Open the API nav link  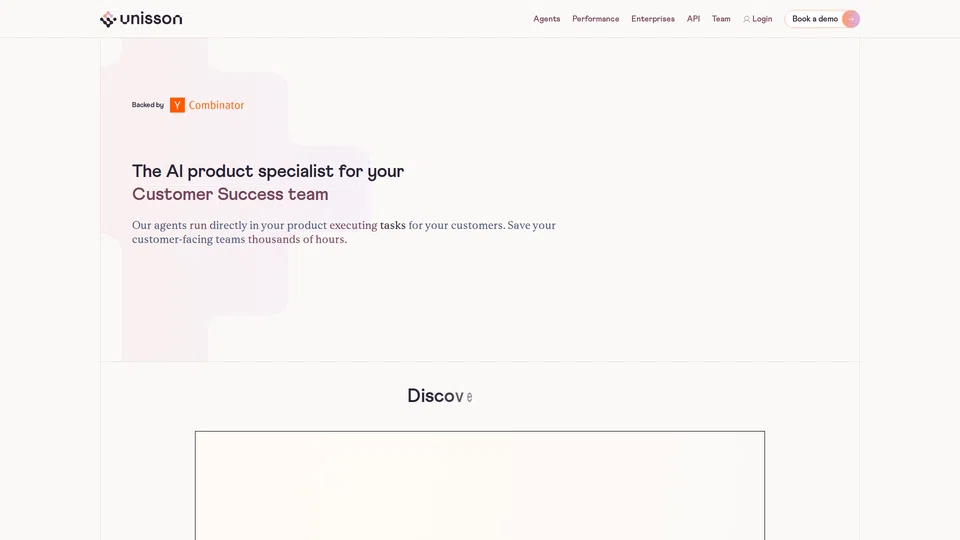693,19
